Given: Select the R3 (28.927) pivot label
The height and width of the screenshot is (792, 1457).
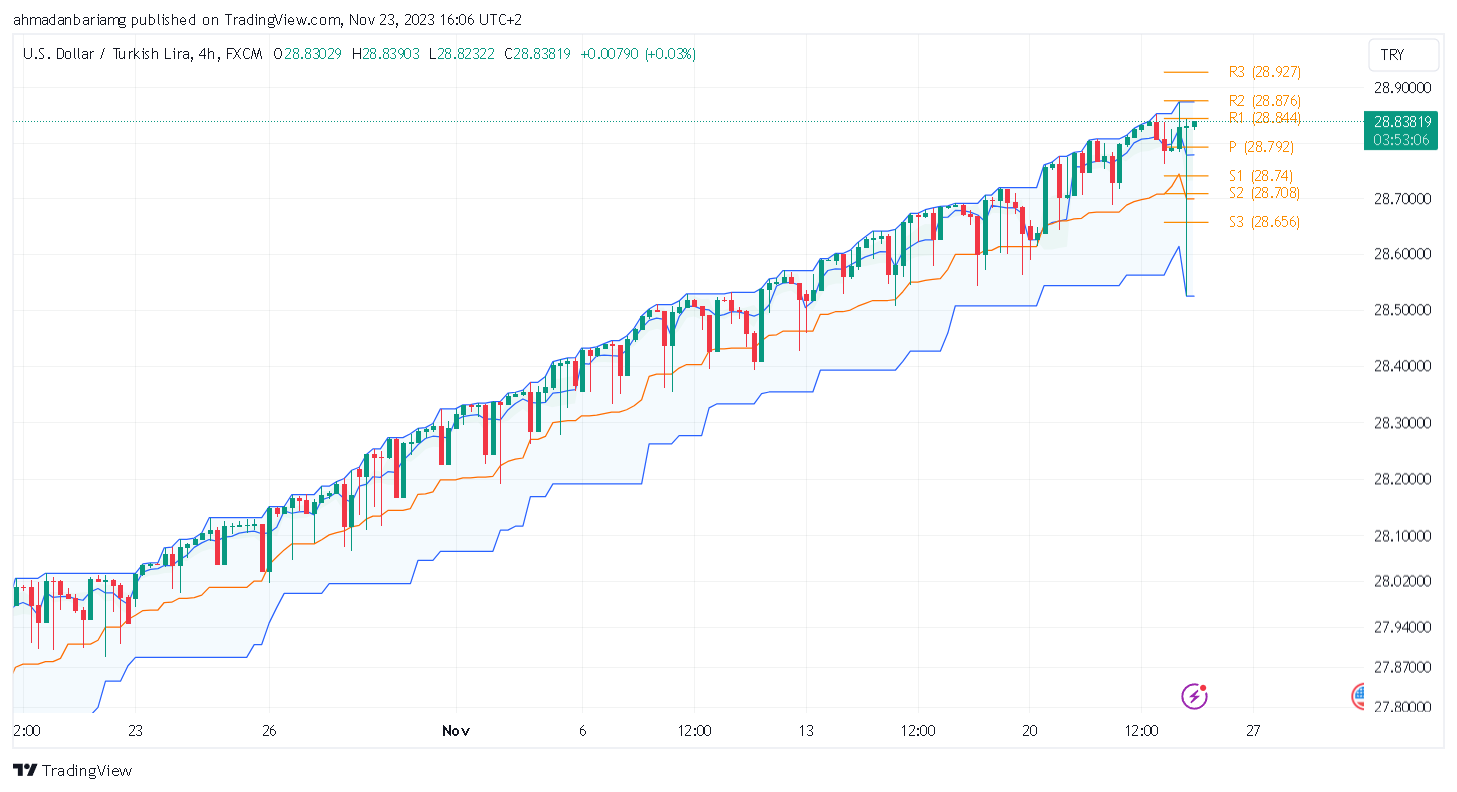Looking at the screenshot, I should point(1264,72).
